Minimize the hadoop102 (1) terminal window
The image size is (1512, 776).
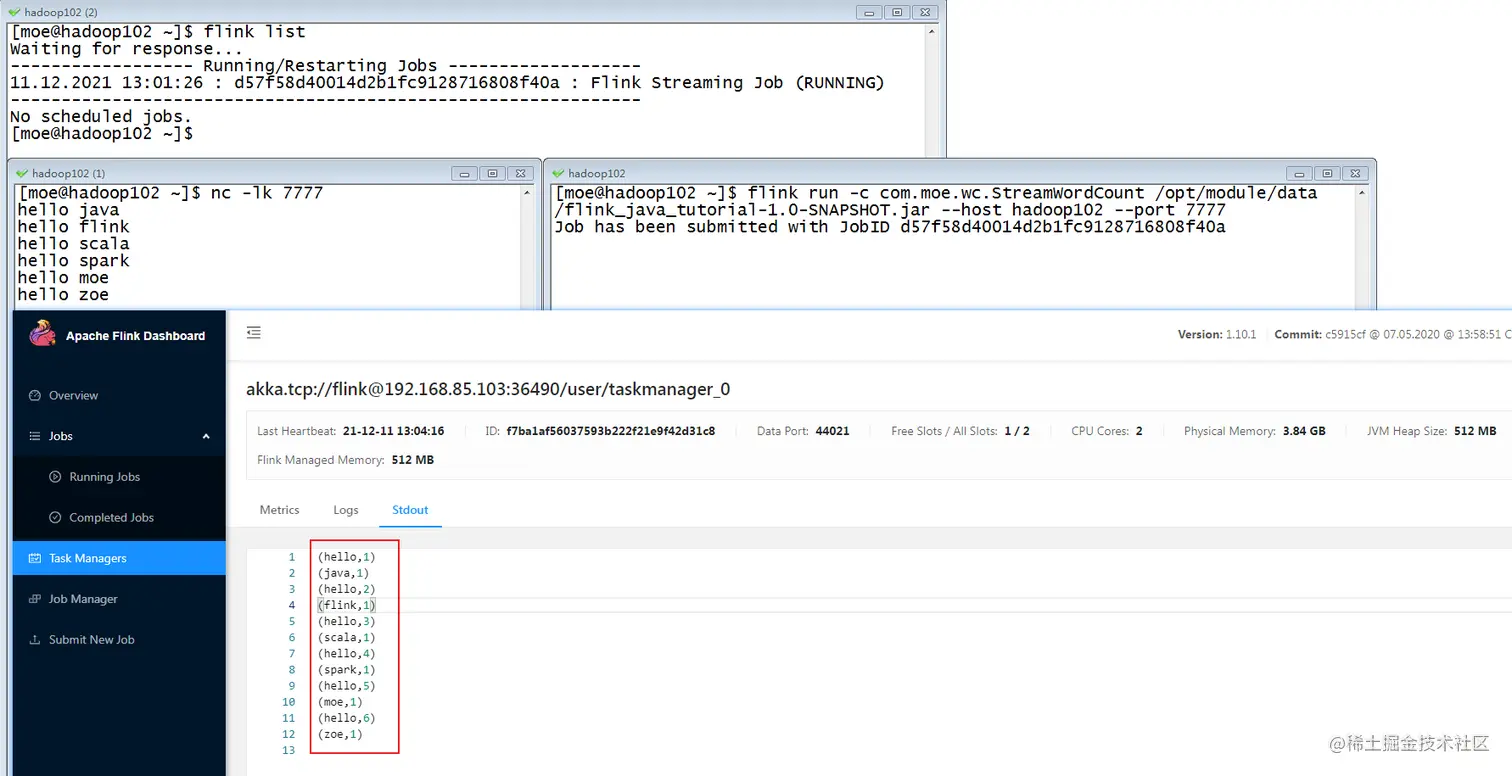pos(465,173)
